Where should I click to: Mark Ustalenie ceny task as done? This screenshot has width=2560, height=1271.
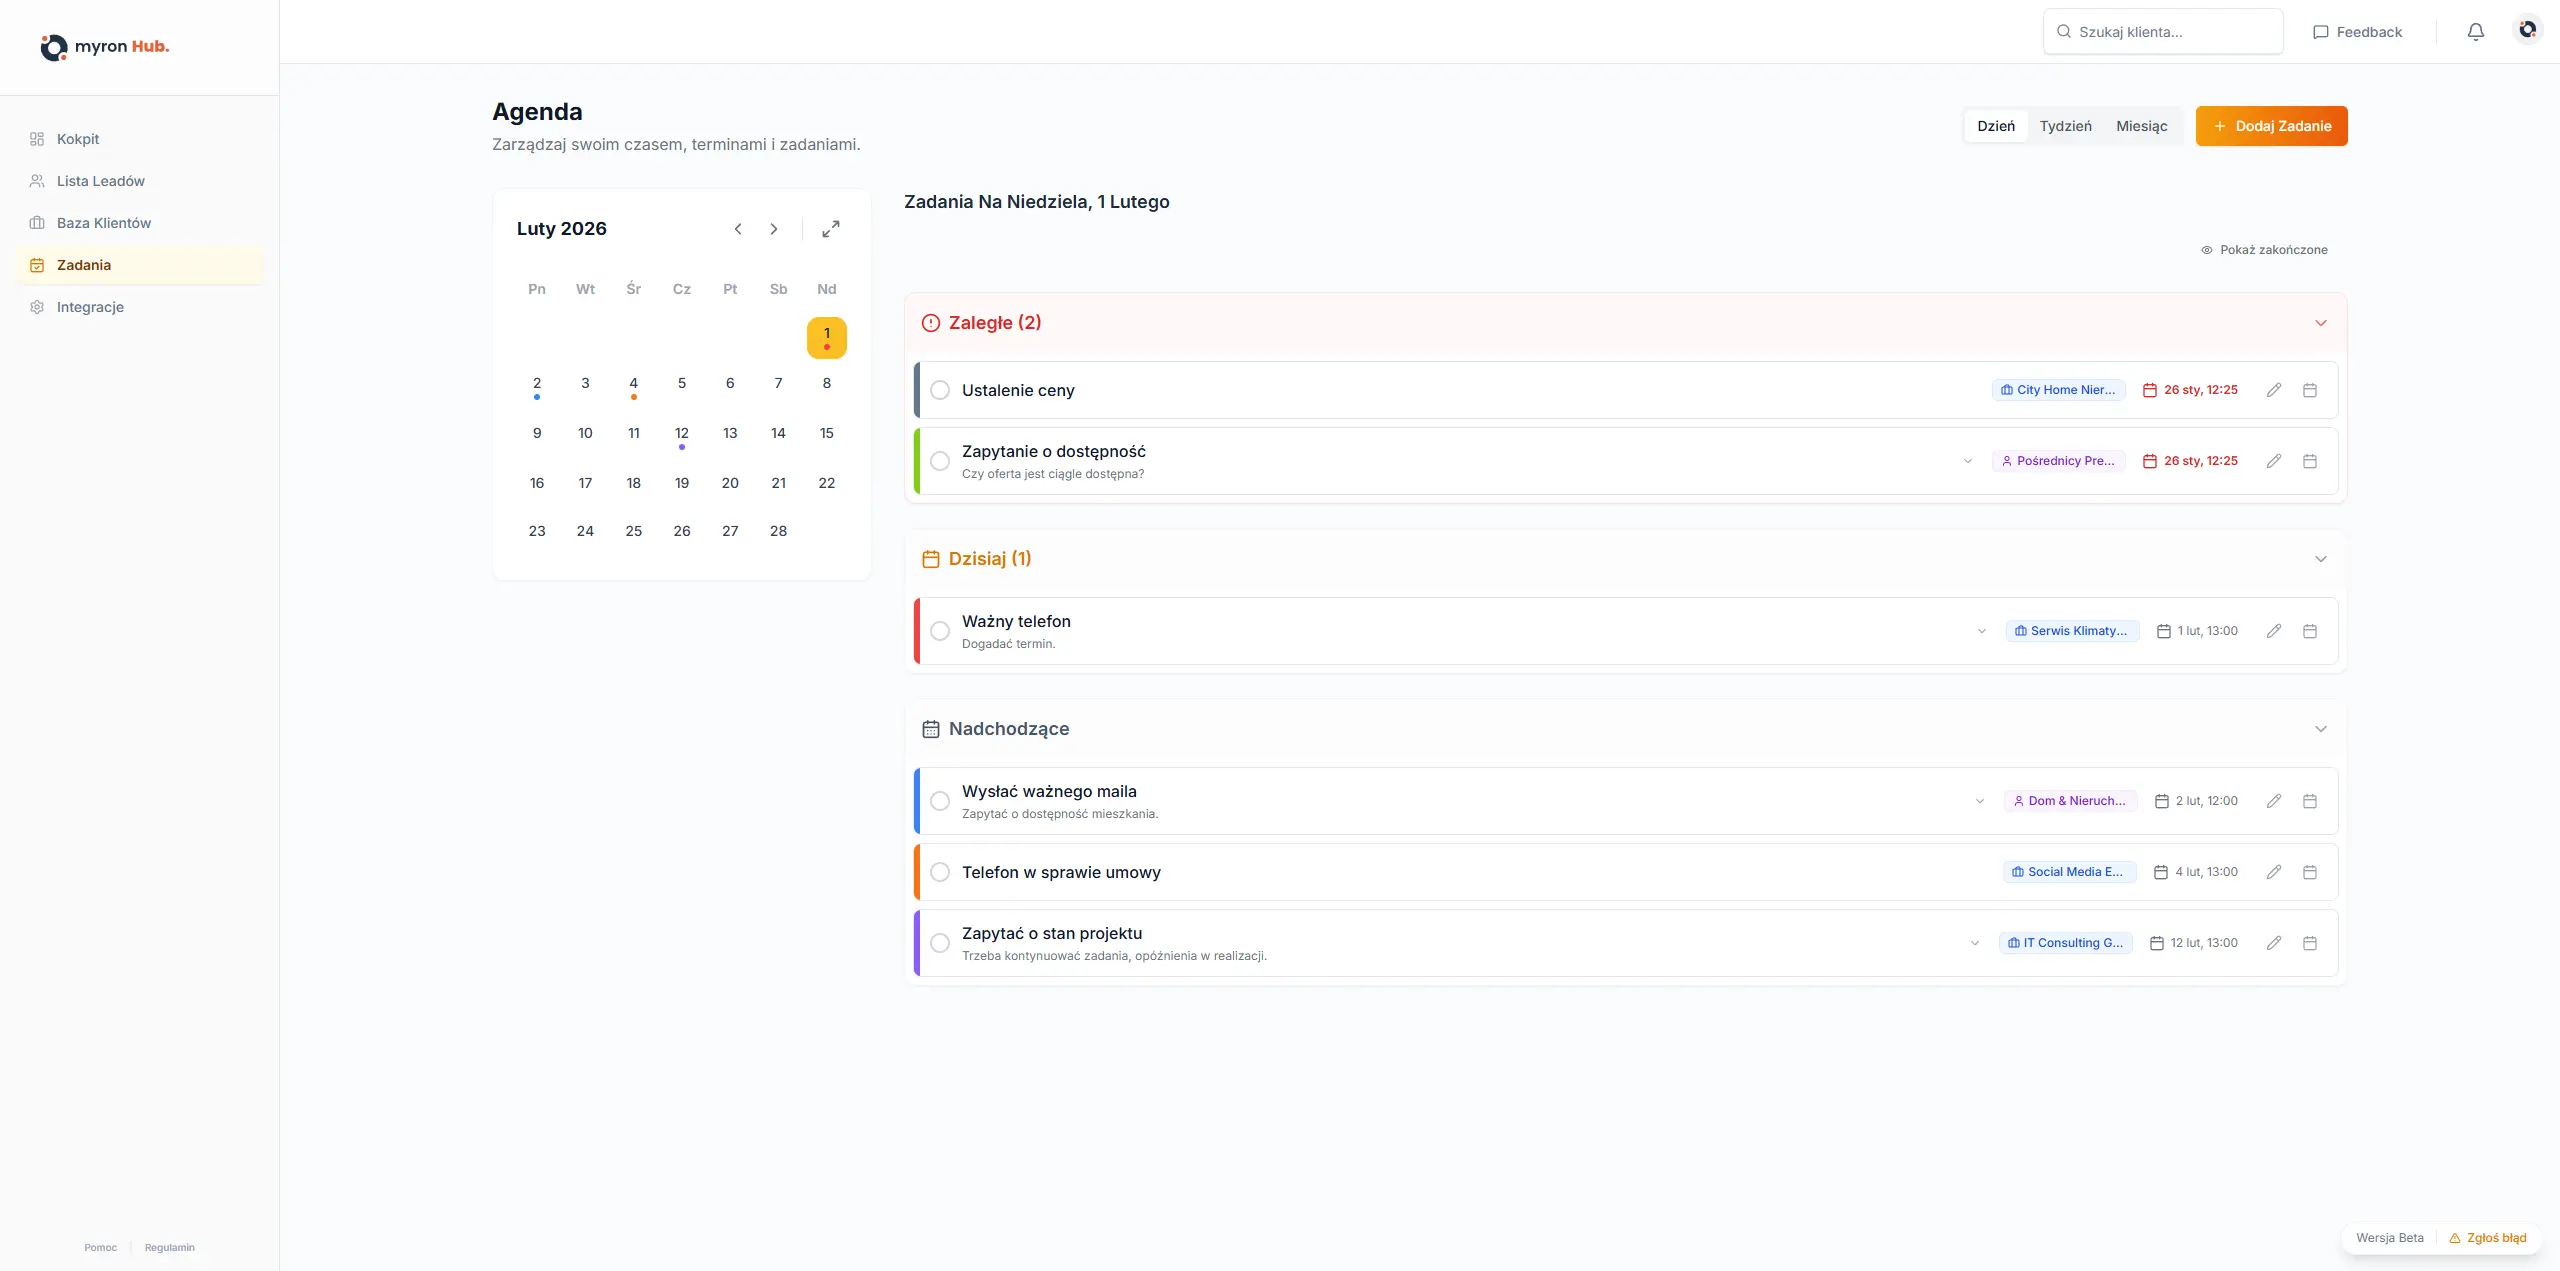pyautogui.click(x=940, y=390)
